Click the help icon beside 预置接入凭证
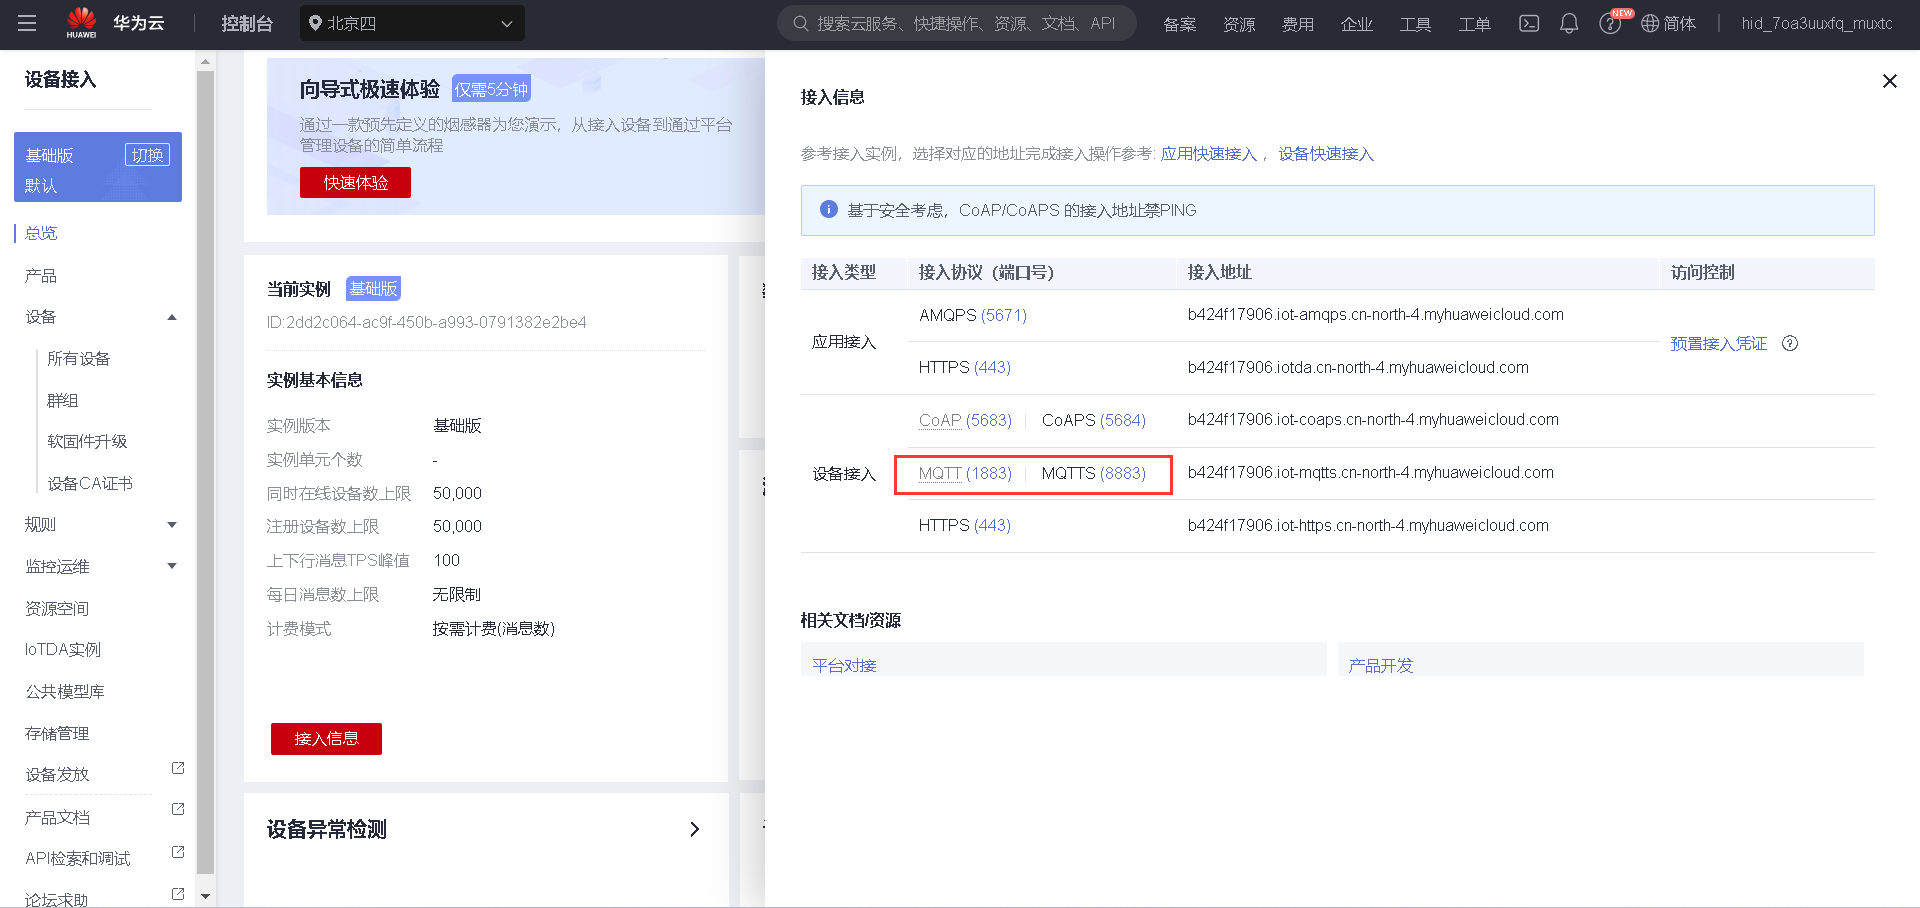 pyautogui.click(x=1790, y=343)
